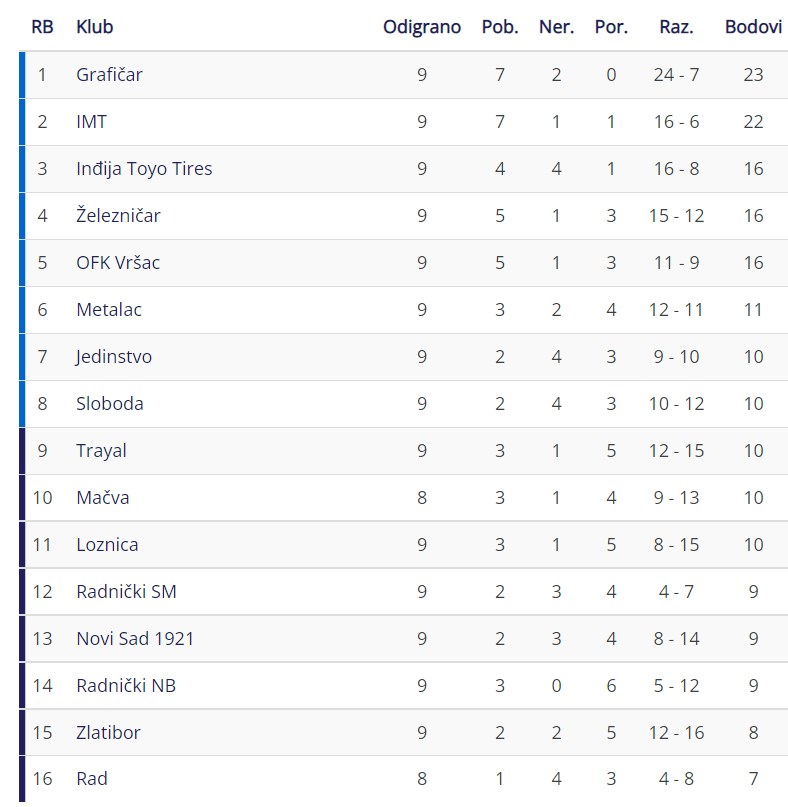Open the Loznica club entry

[x=107, y=545]
